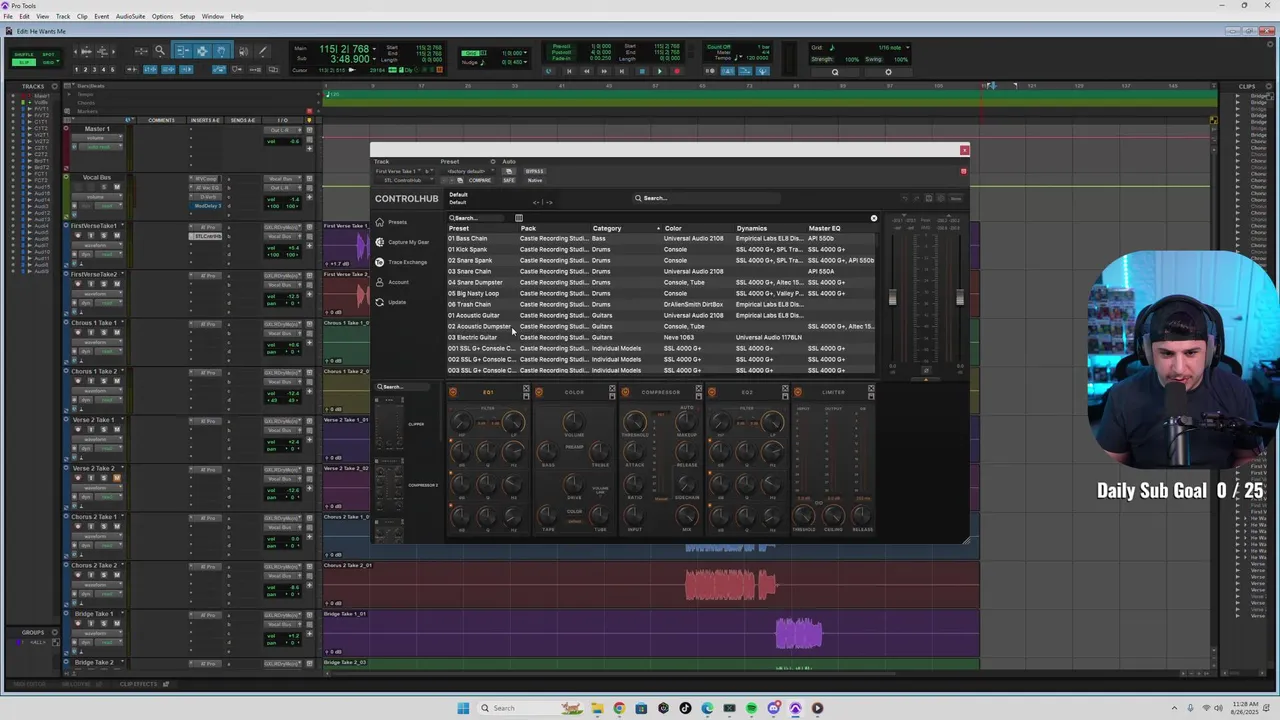The width and height of the screenshot is (1280, 720).
Task: Toggle the EQ1 module power button
Action: click(x=453, y=392)
